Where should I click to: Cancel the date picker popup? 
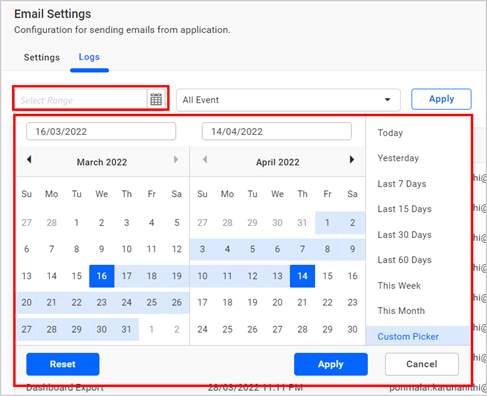click(x=422, y=364)
